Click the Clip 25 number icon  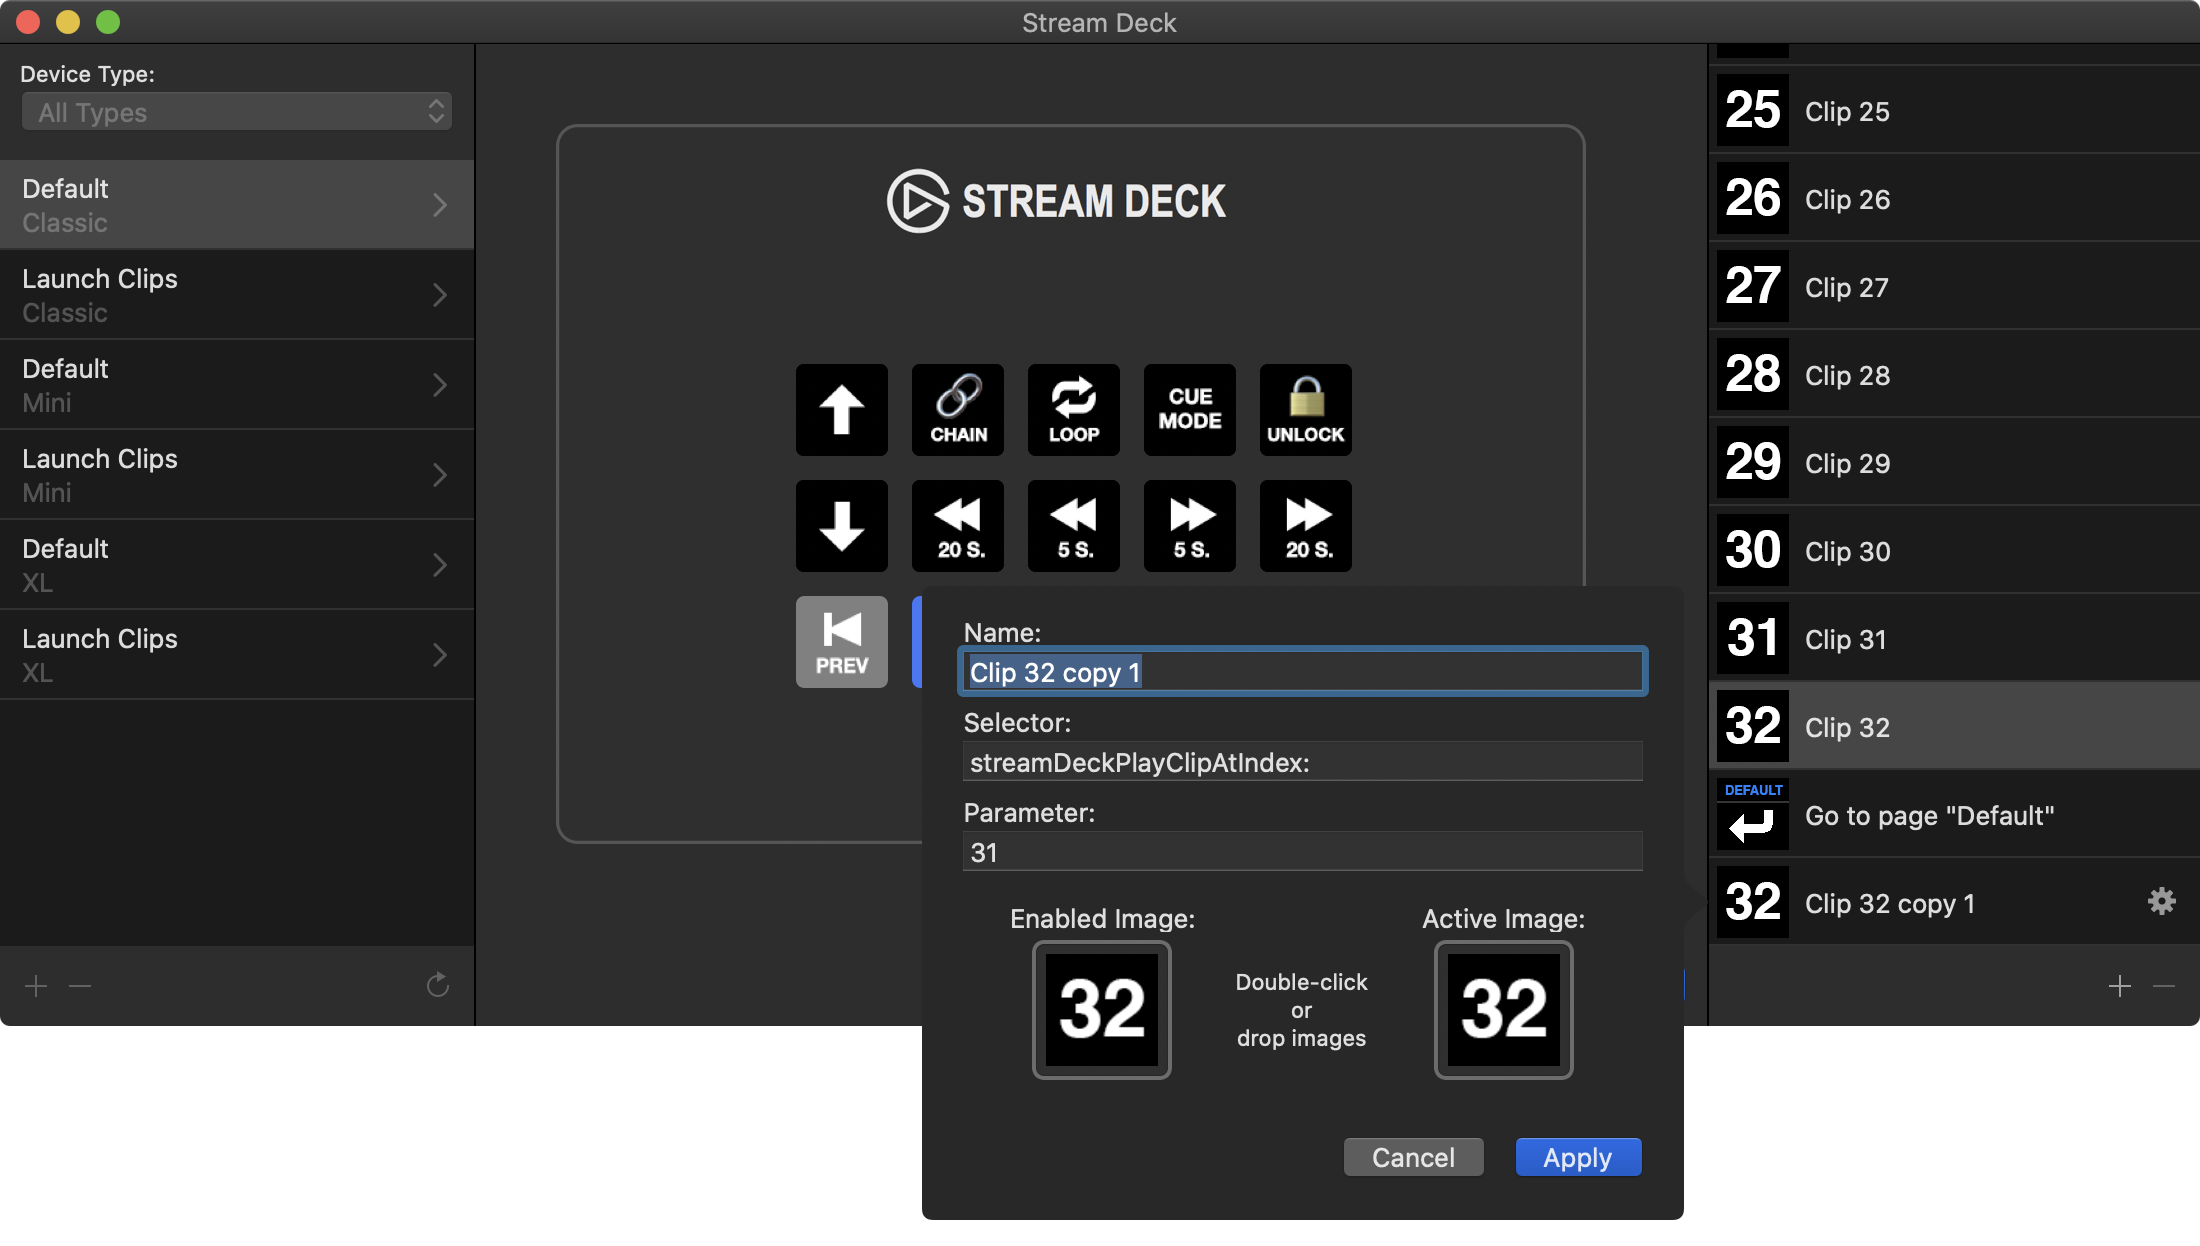pos(1753,110)
